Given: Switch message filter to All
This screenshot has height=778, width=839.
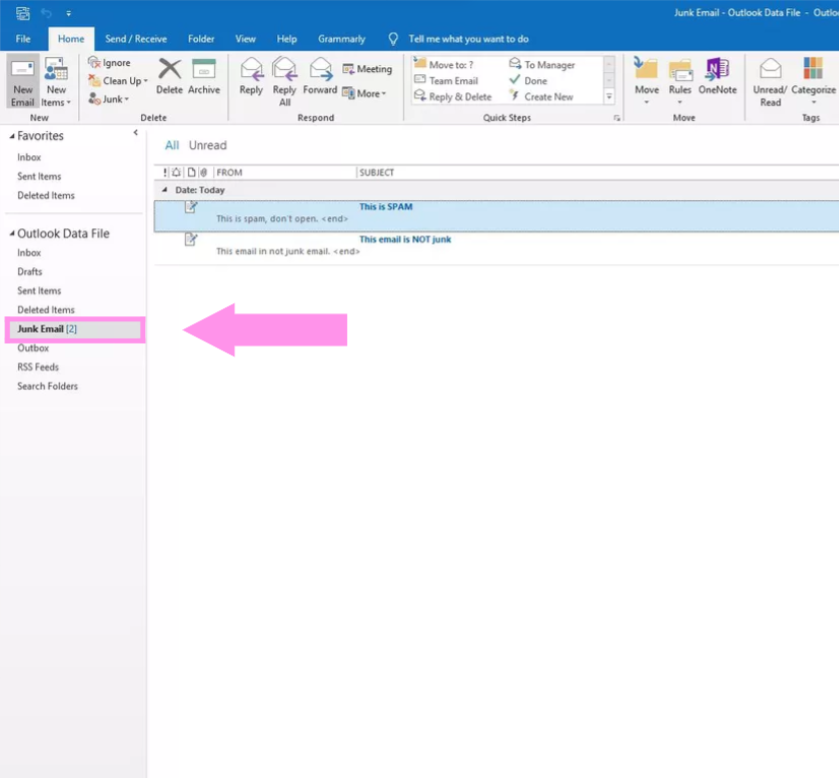Looking at the screenshot, I should 172,145.
